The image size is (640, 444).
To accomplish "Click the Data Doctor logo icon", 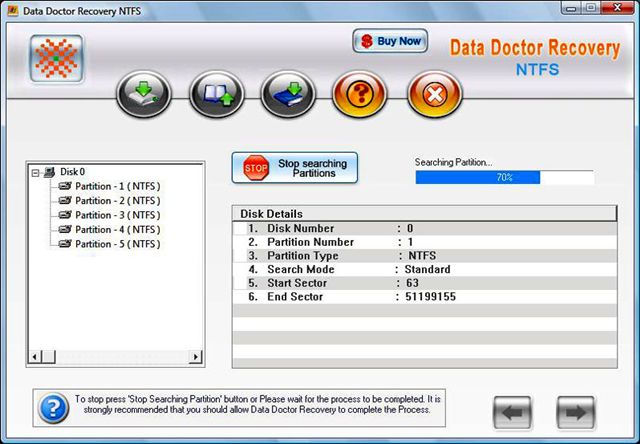I will coord(57,58).
